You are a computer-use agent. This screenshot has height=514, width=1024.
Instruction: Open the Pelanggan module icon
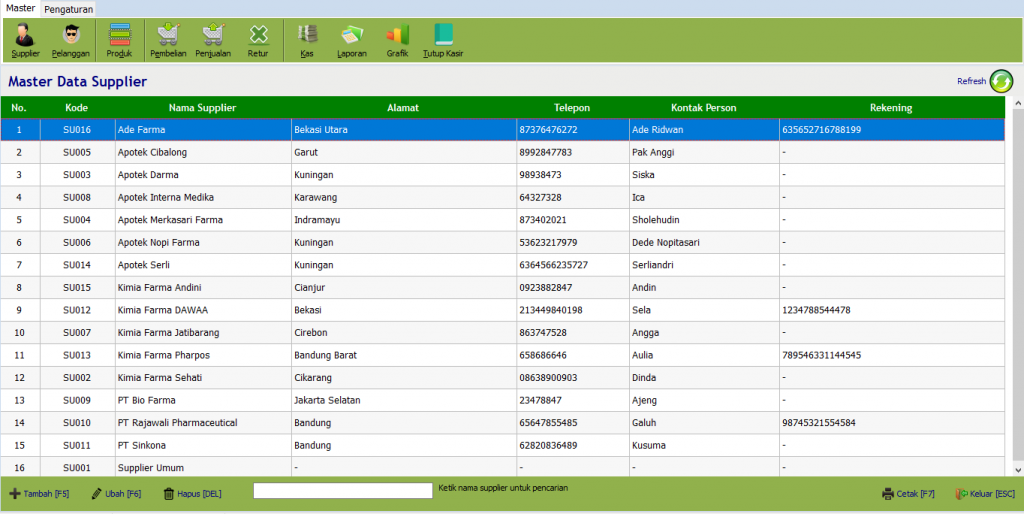pos(70,38)
